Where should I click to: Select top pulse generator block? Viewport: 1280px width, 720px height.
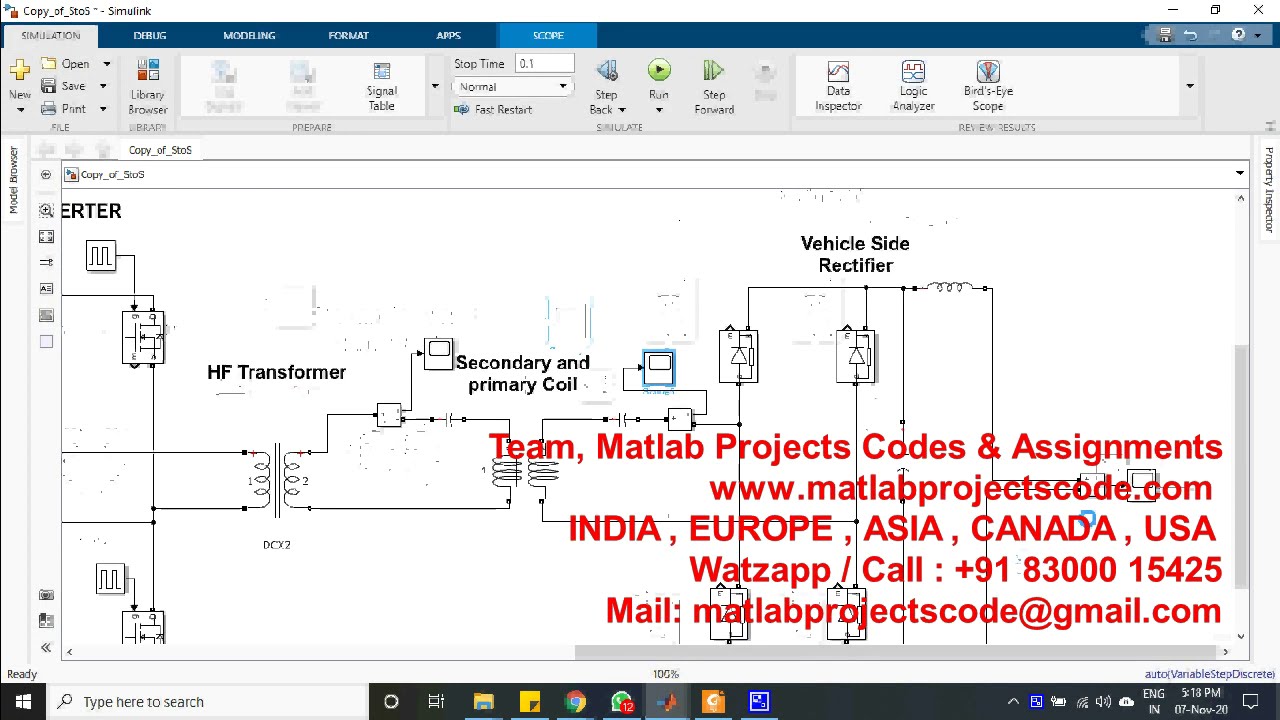pyautogui.click(x=100, y=256)
